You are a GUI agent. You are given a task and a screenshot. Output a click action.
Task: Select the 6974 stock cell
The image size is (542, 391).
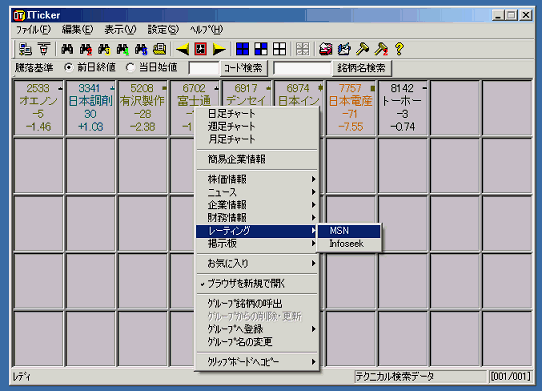[x=299, y=93]
